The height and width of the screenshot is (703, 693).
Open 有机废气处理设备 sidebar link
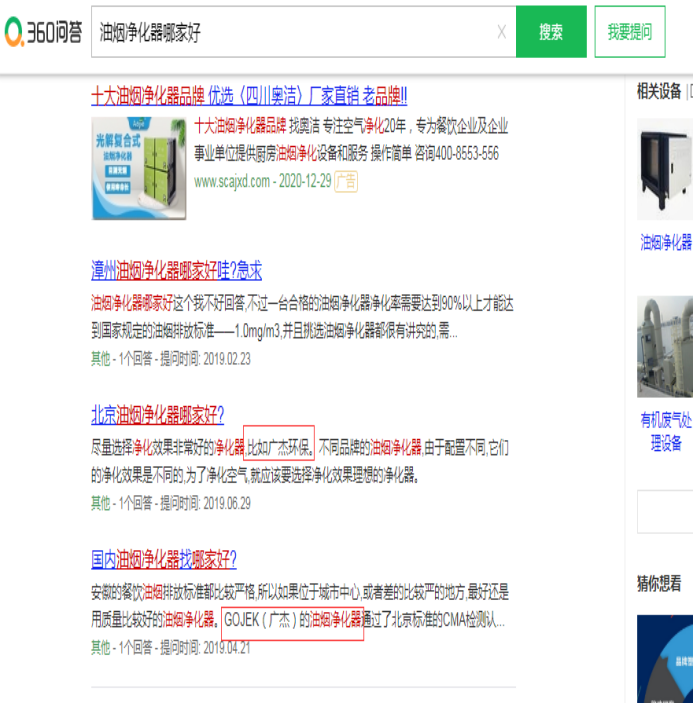(x=666, y=431)
